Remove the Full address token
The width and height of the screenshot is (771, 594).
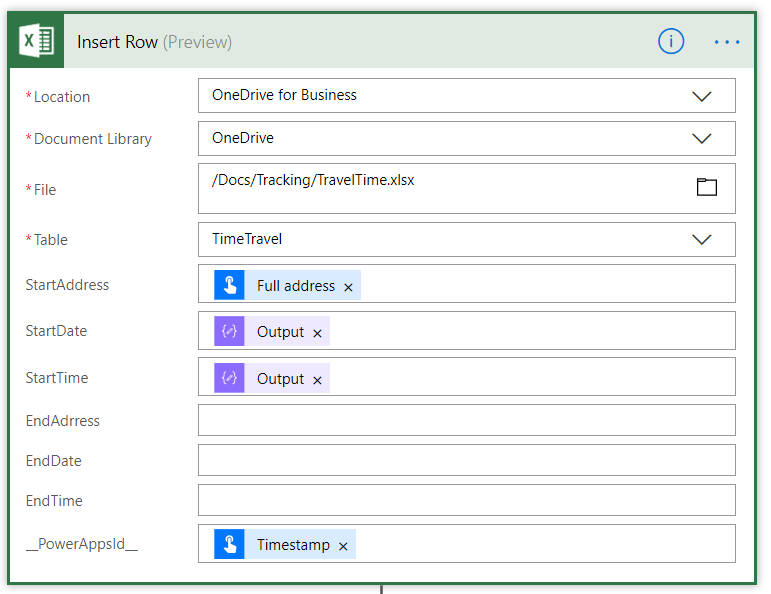[x=348, y=287]
